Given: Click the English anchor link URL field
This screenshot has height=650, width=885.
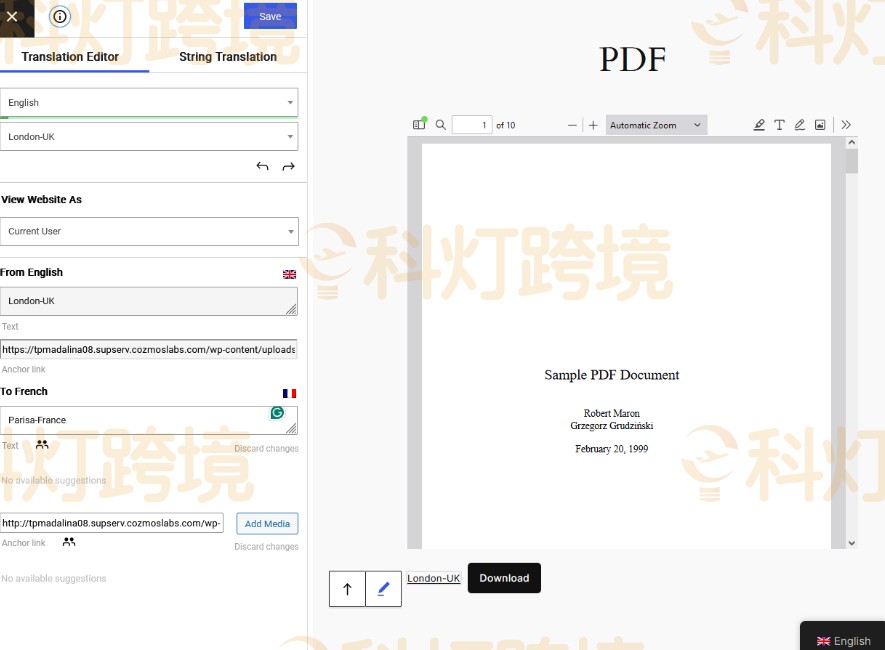Looking at the screenshot, I should coord(148,350).
